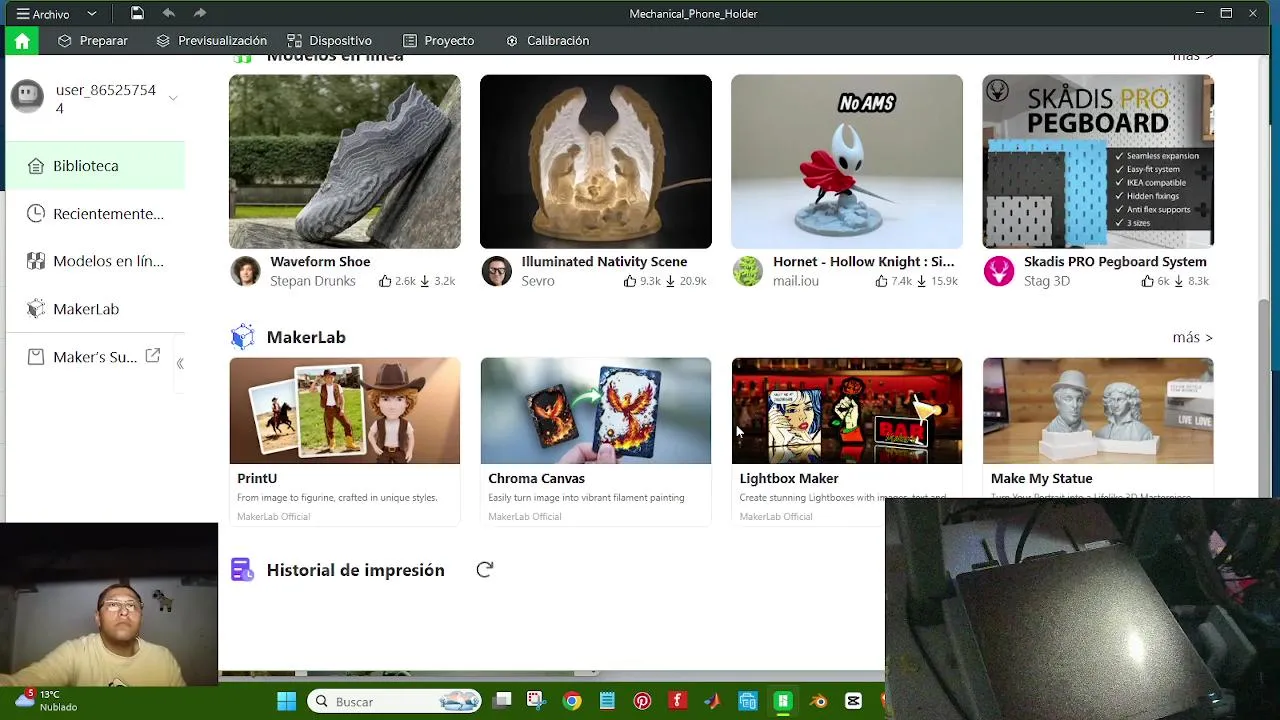Click Stag 3D author avatar
Viewport: 1280px width, 720px height.
tap(998, 271)
